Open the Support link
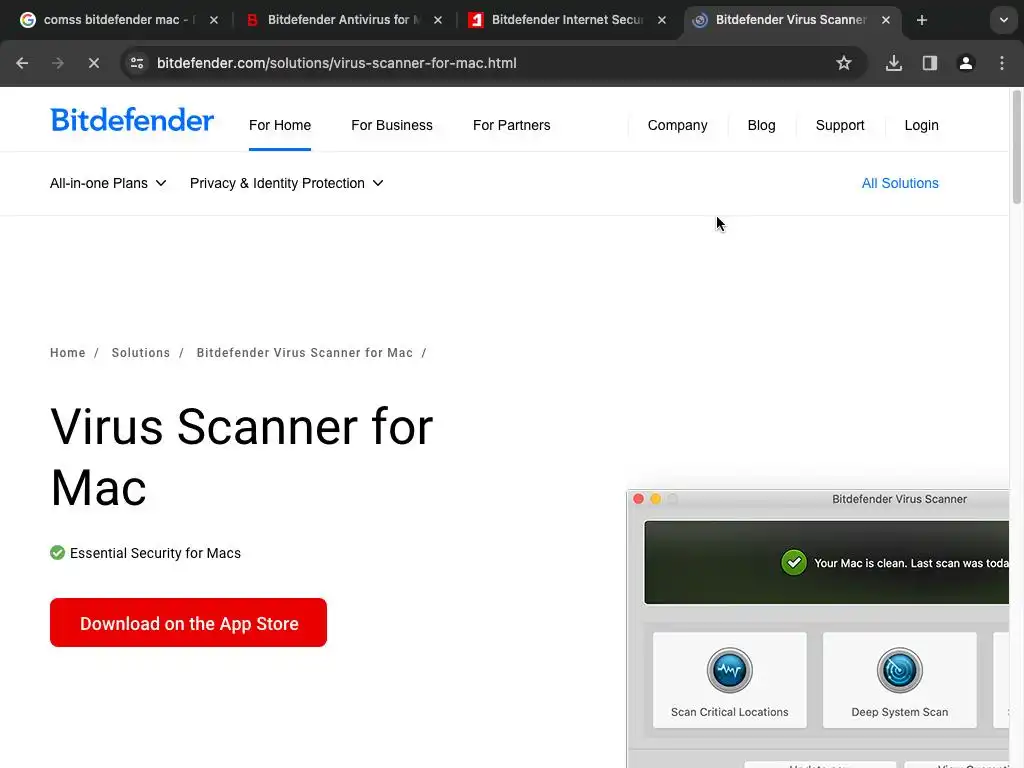The width and height of the screenshot is (1024, 768). tap(840, 125)
